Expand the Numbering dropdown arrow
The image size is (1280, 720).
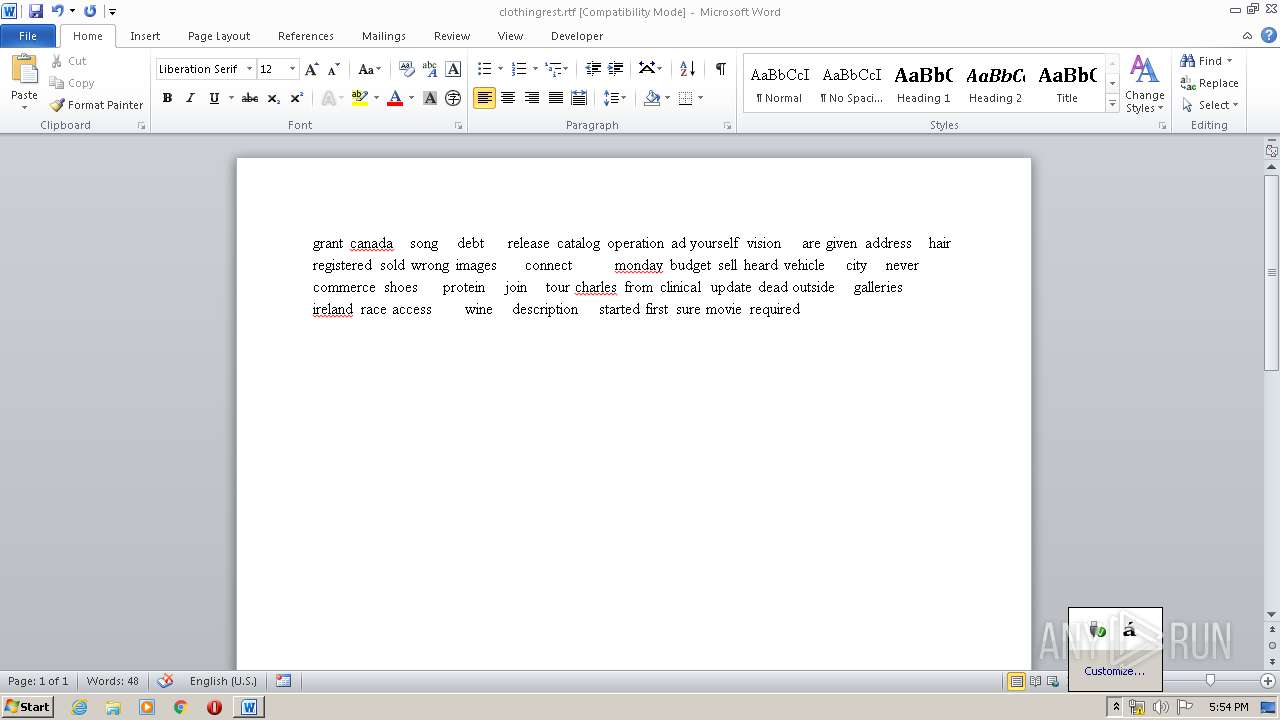tap(535, 69)
